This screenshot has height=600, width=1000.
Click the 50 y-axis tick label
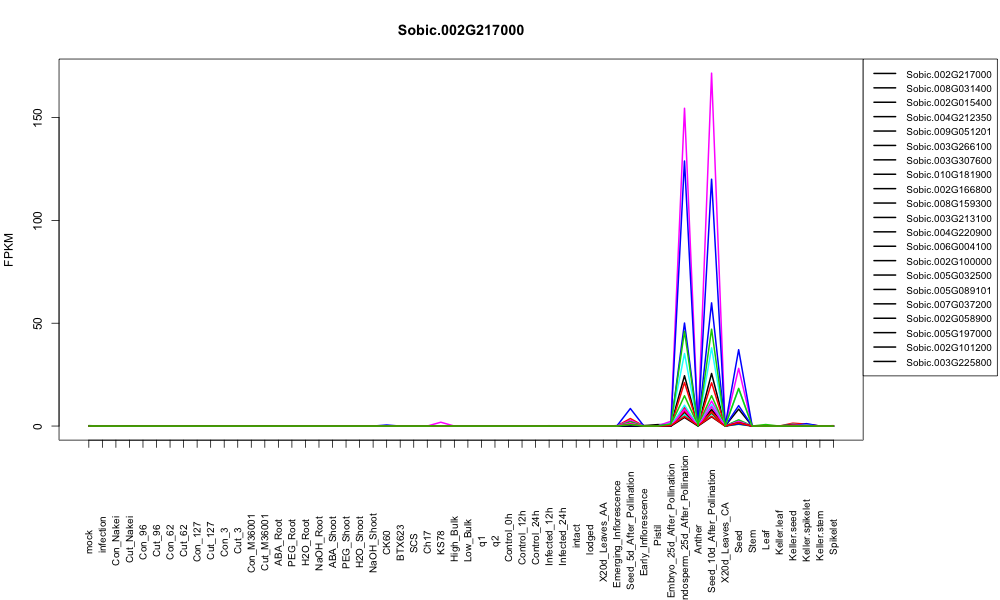pyautogui.click(x=38, y=323)
